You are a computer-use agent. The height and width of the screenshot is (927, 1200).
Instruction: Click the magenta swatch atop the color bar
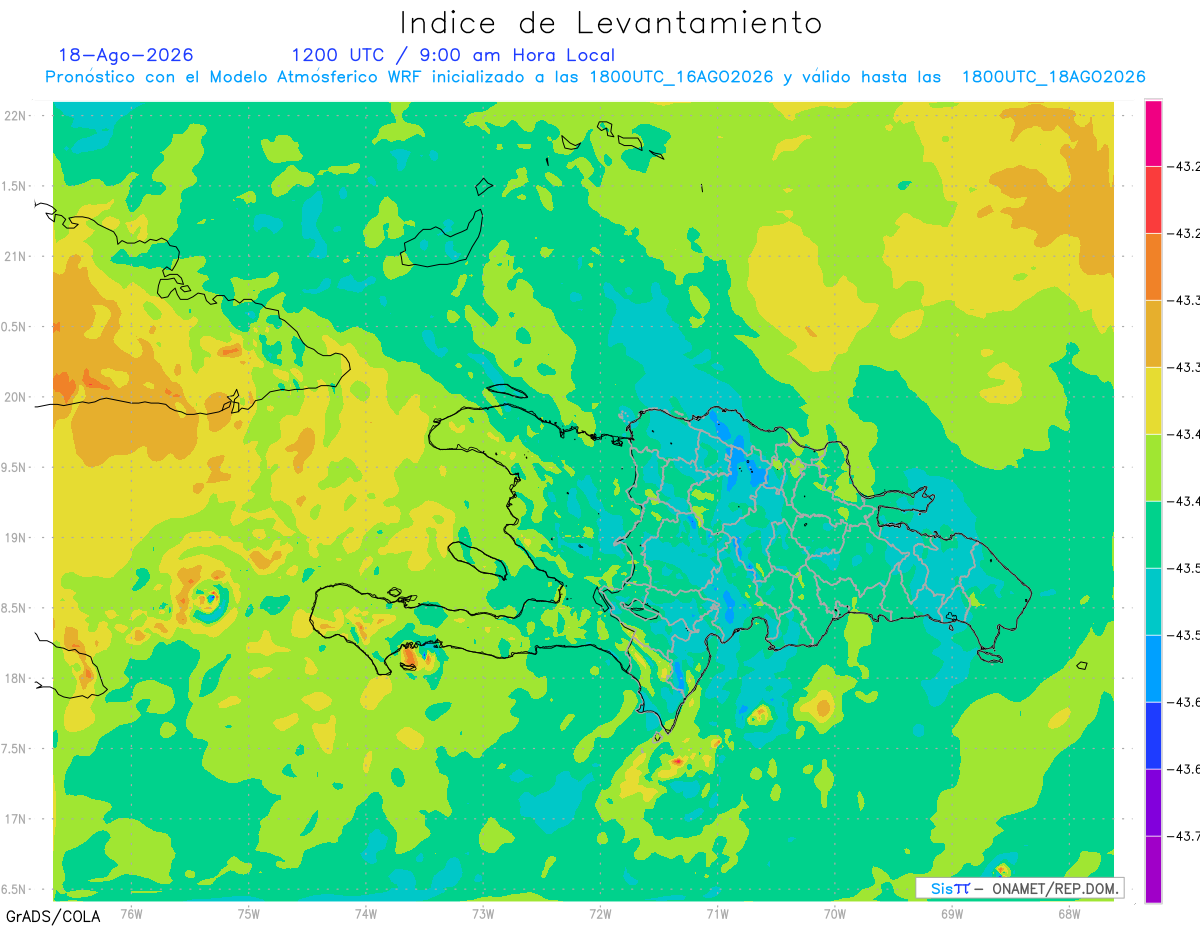(x=1153, y=133)
